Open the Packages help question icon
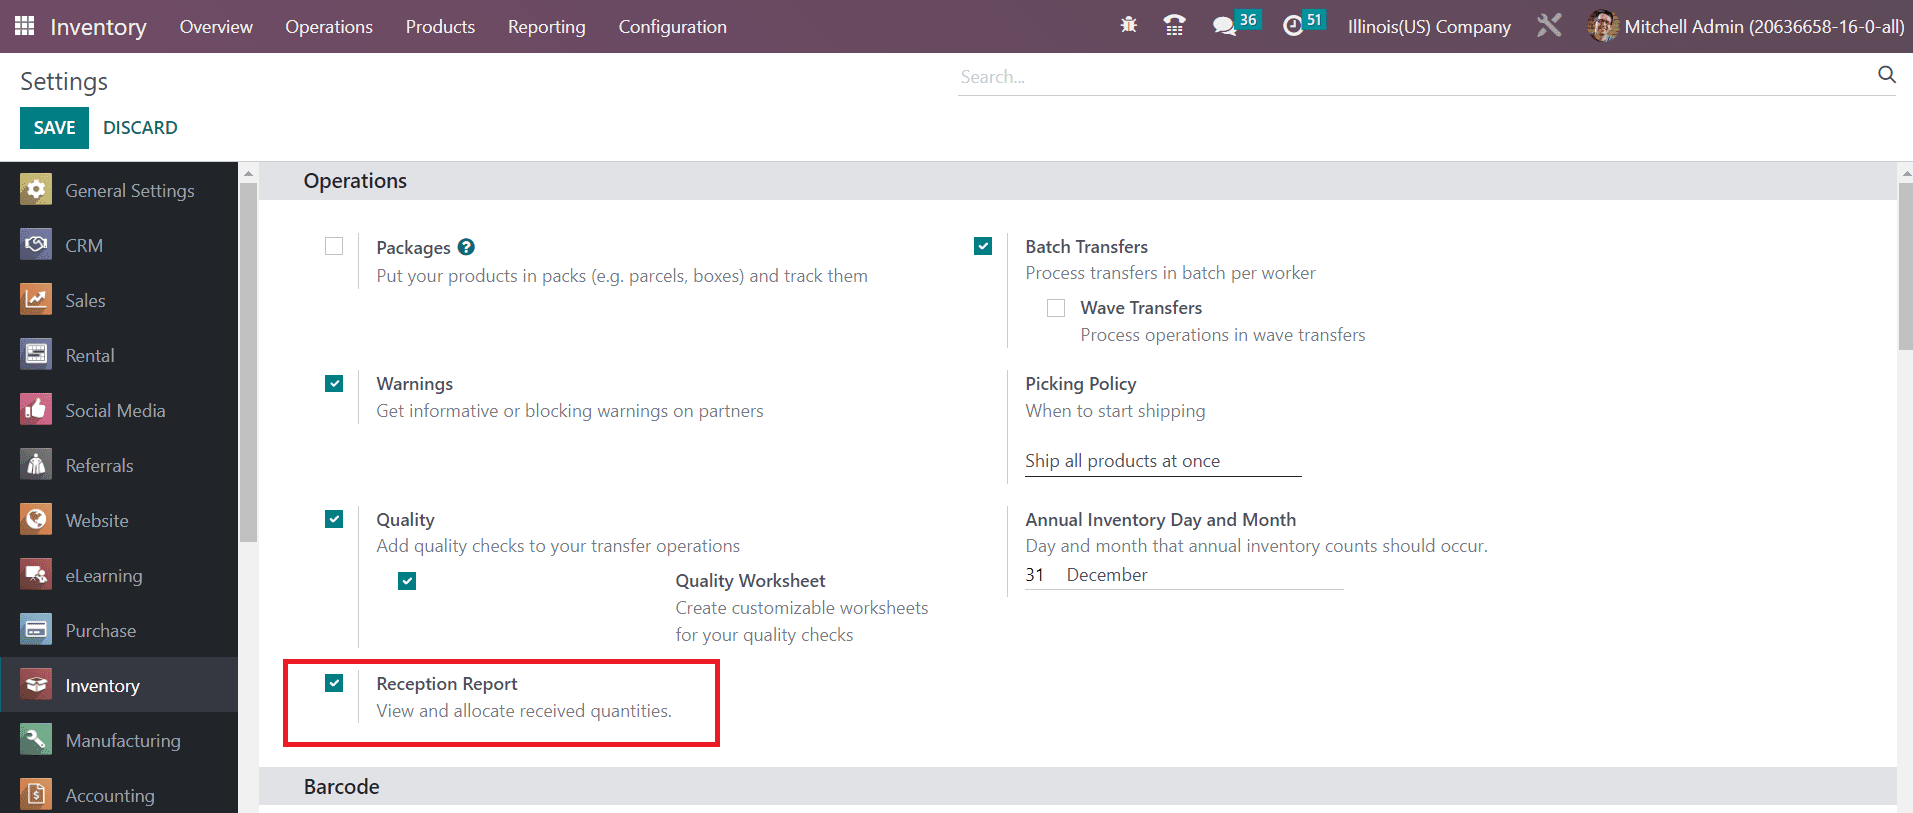 [x=466, y=247]
